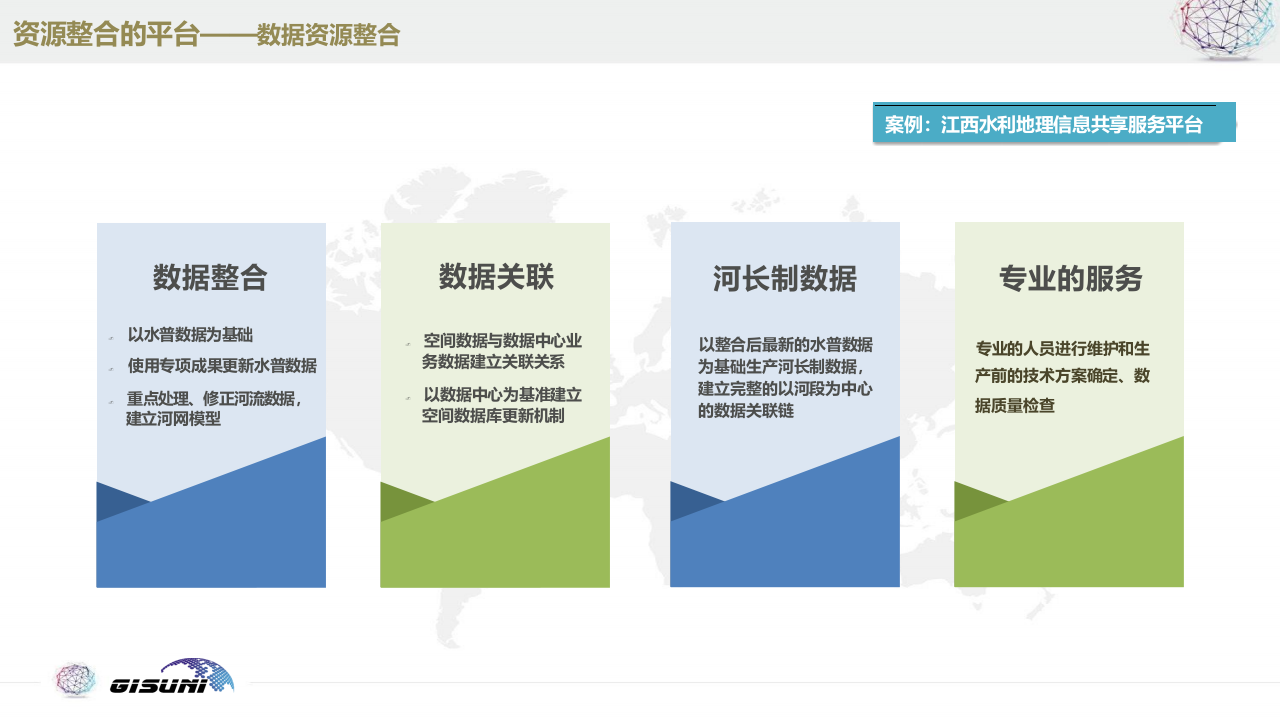
Task: Select the 数据整合 card heading
Action: (x=210, y=277)
